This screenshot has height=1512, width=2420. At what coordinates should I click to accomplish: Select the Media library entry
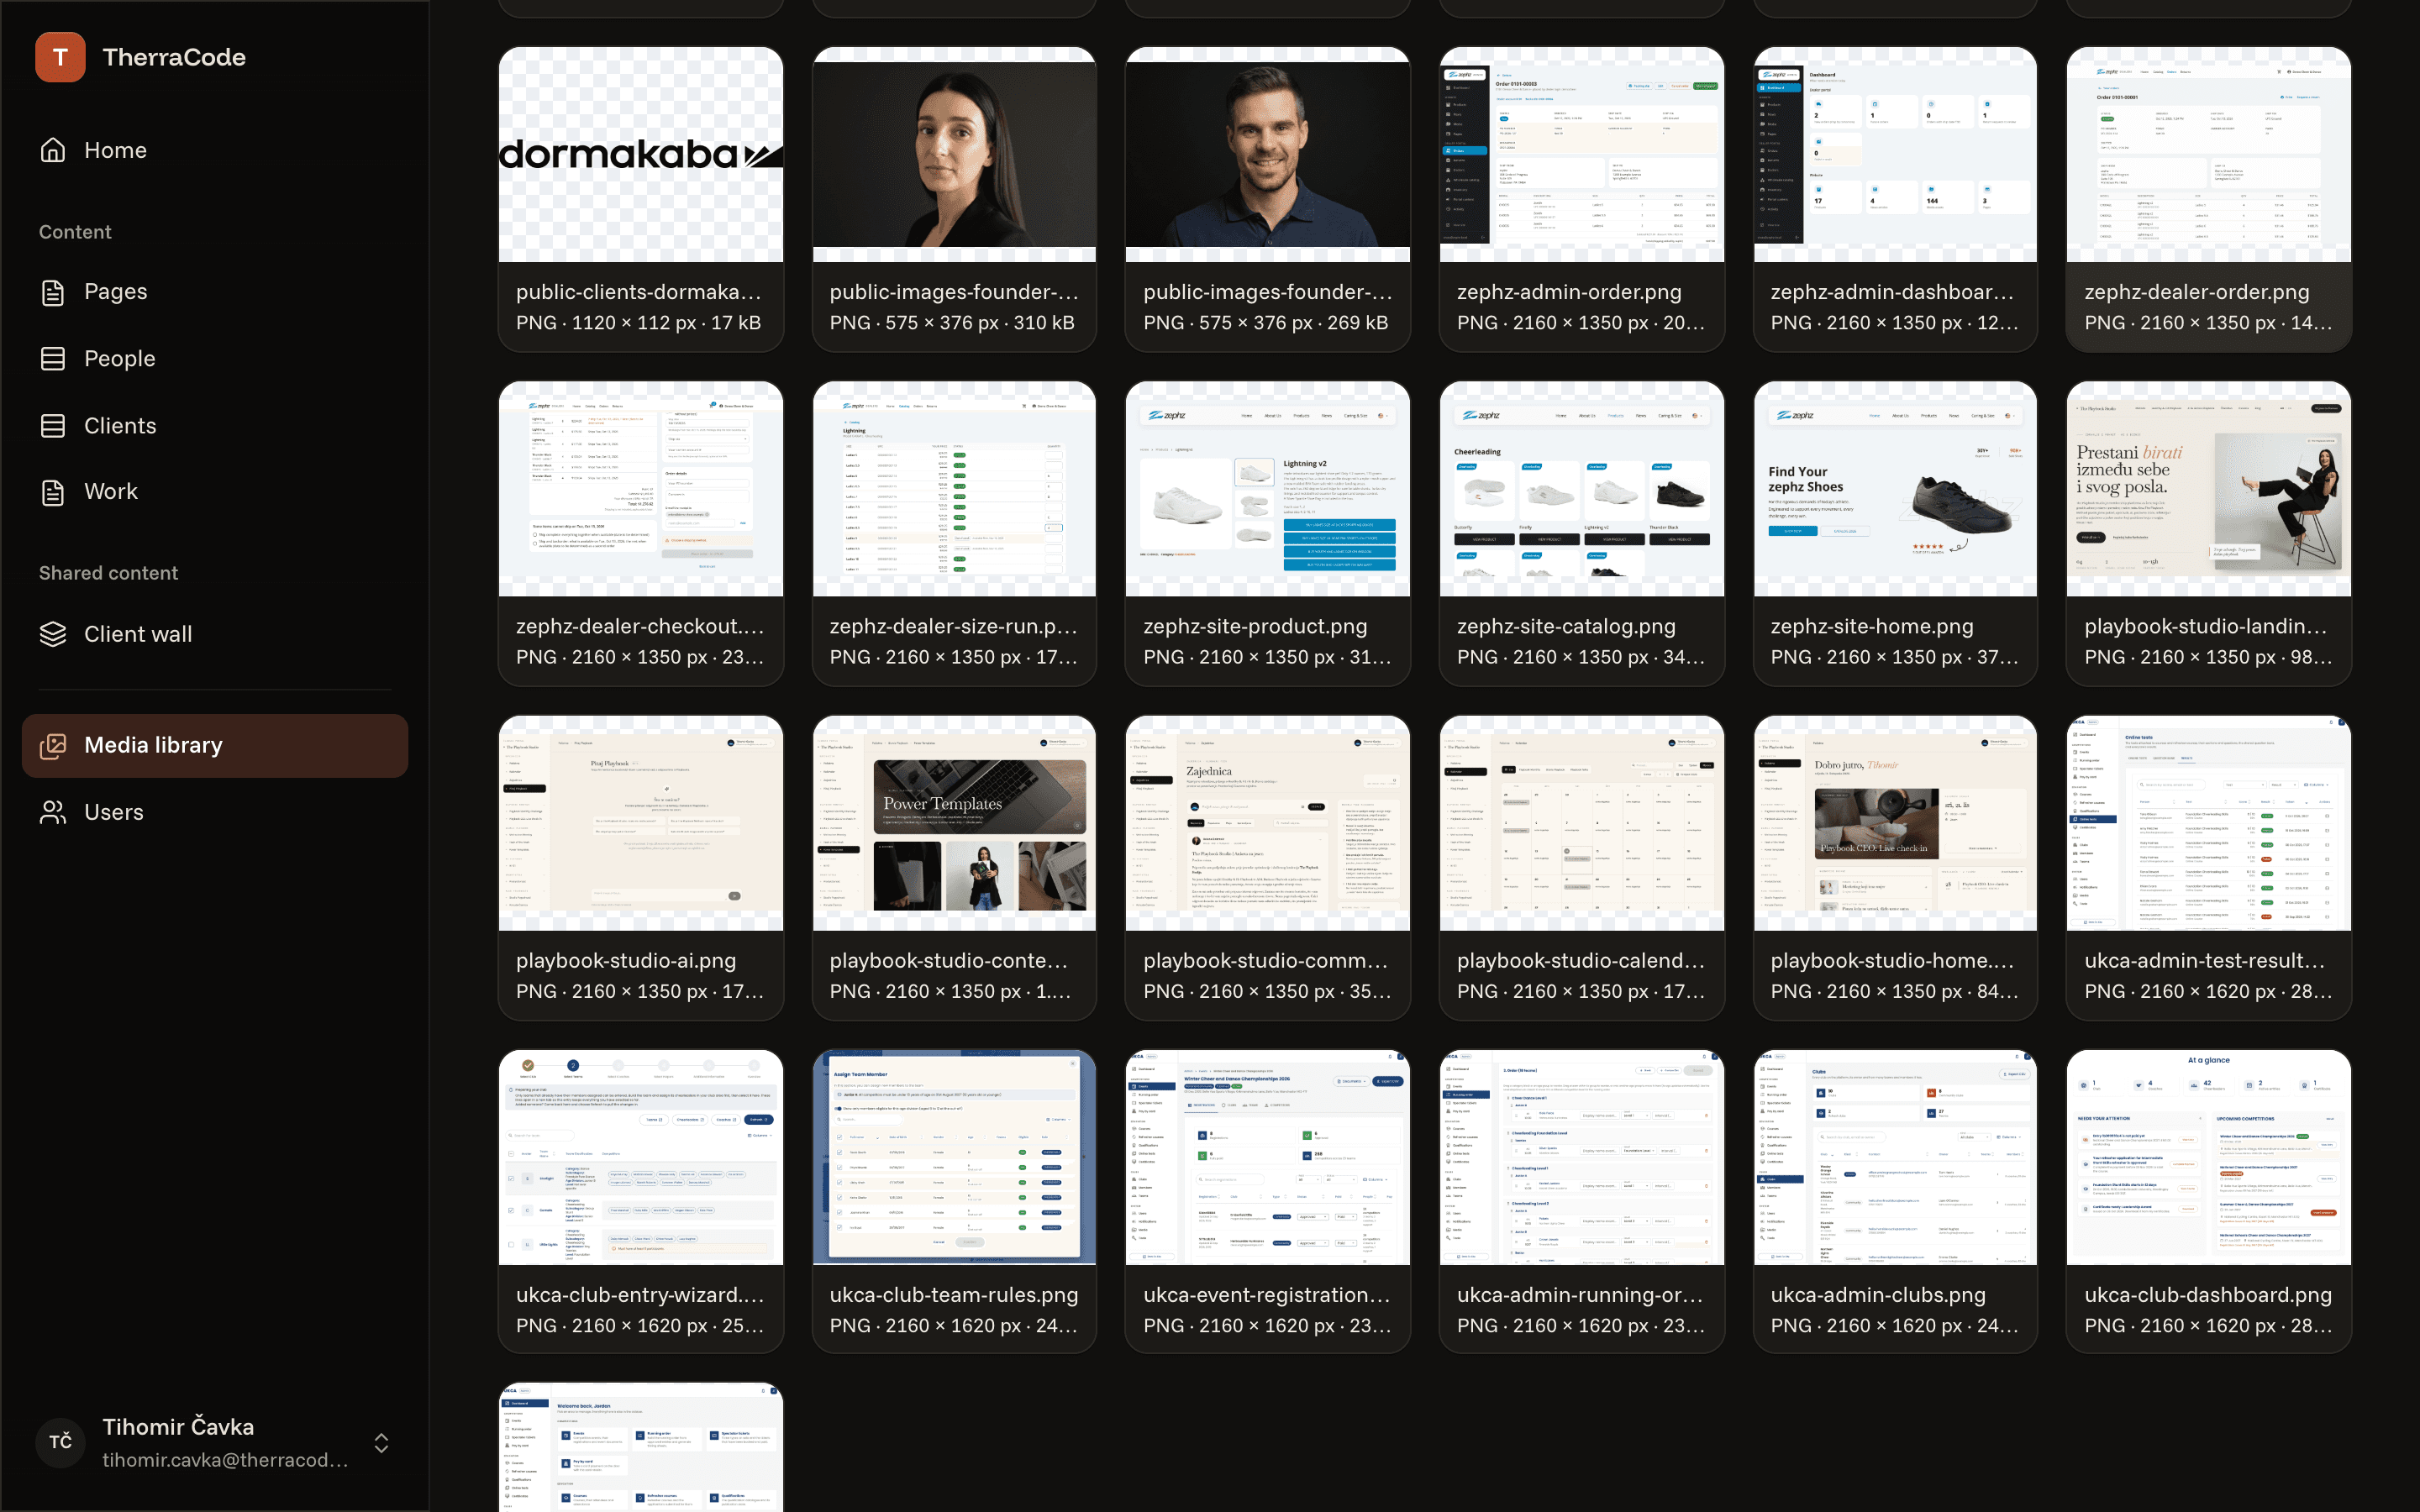[215, 745]
